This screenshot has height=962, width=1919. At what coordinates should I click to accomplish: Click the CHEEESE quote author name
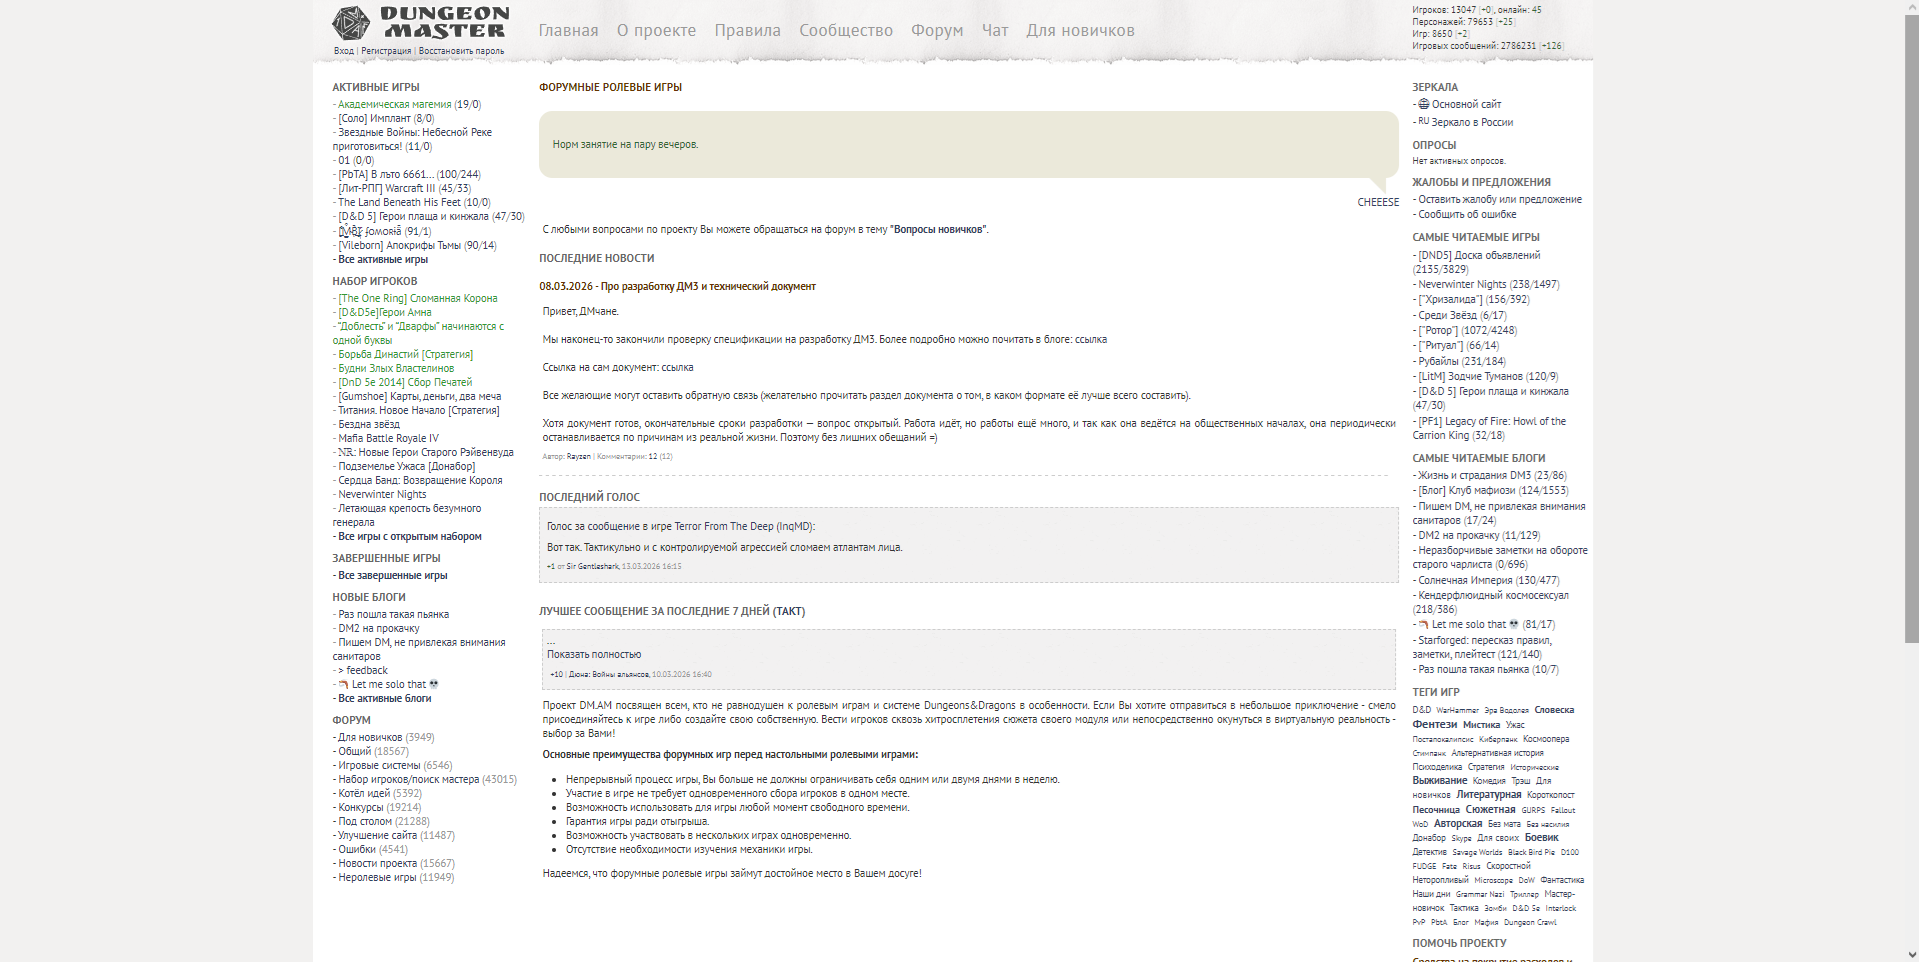[x=1377, y=202]
